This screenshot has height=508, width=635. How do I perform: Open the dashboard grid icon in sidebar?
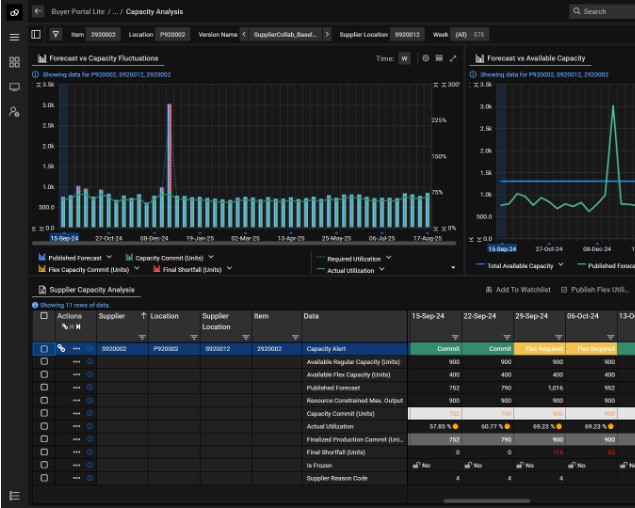click(14, 62)
